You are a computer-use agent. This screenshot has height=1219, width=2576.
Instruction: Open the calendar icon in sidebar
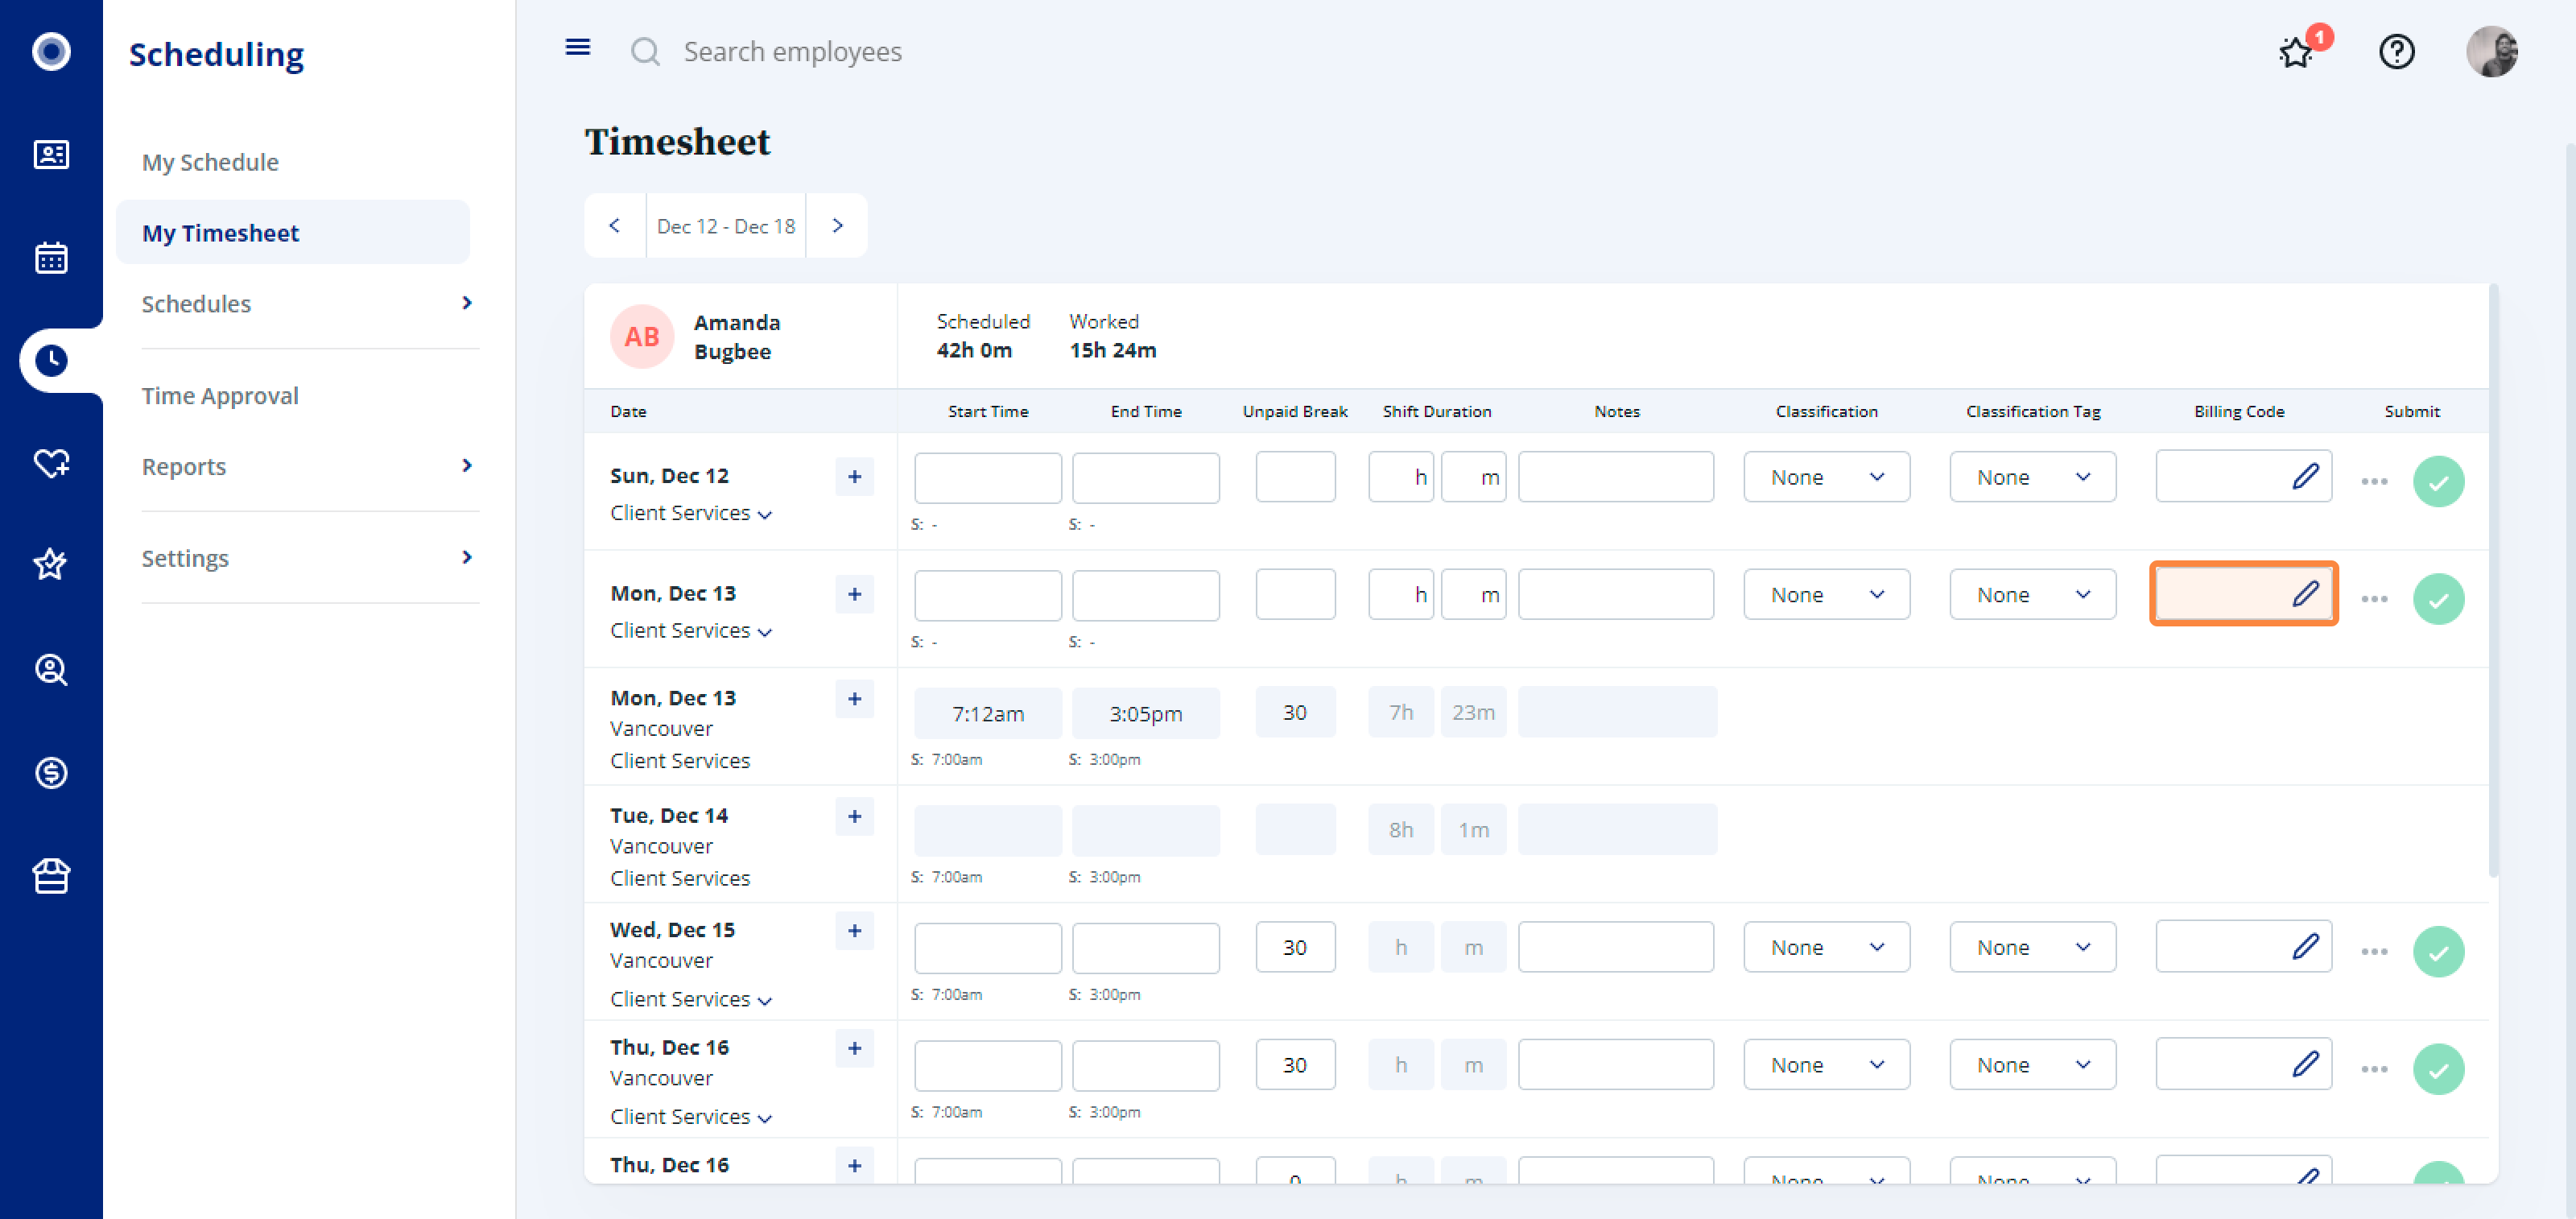[51, 257]
